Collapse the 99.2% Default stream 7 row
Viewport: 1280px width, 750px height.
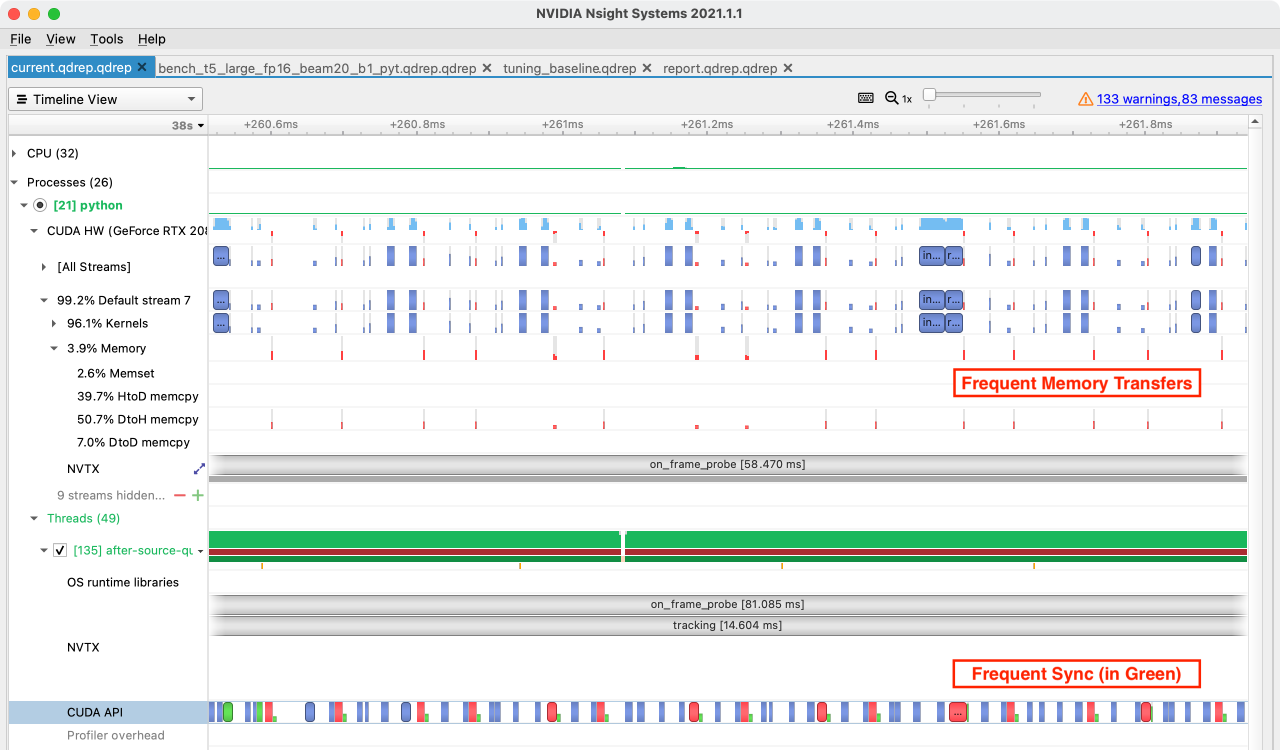coord(44,300)
